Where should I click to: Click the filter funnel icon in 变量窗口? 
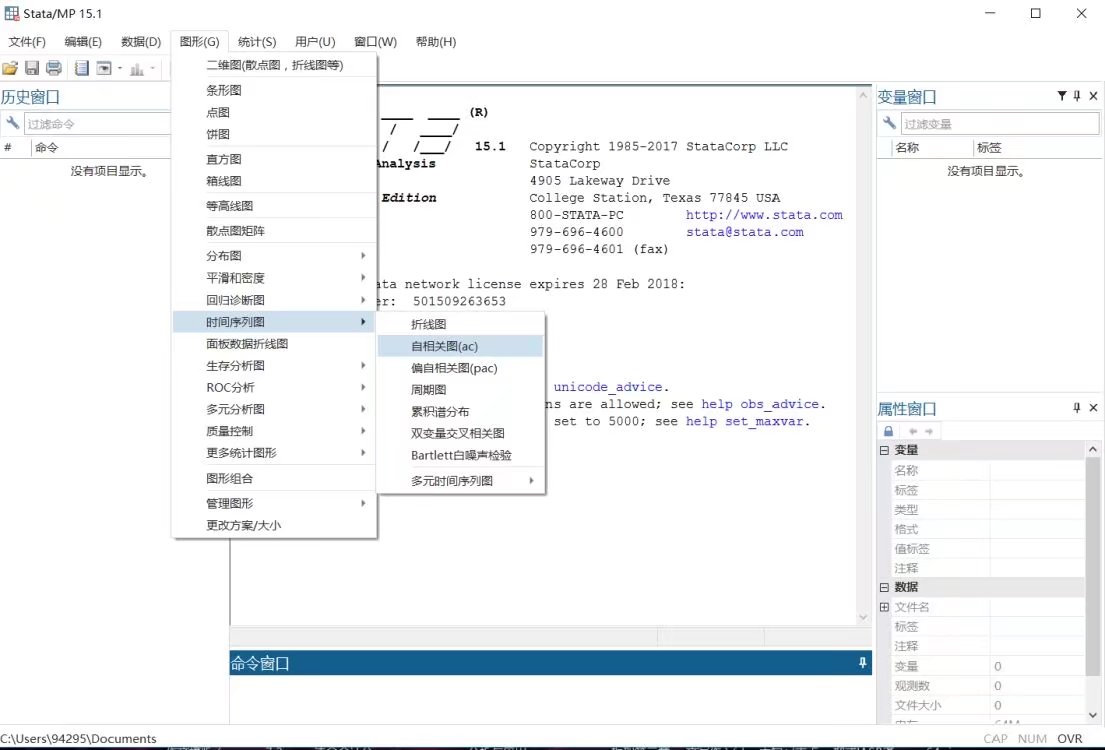point(1061,96)
